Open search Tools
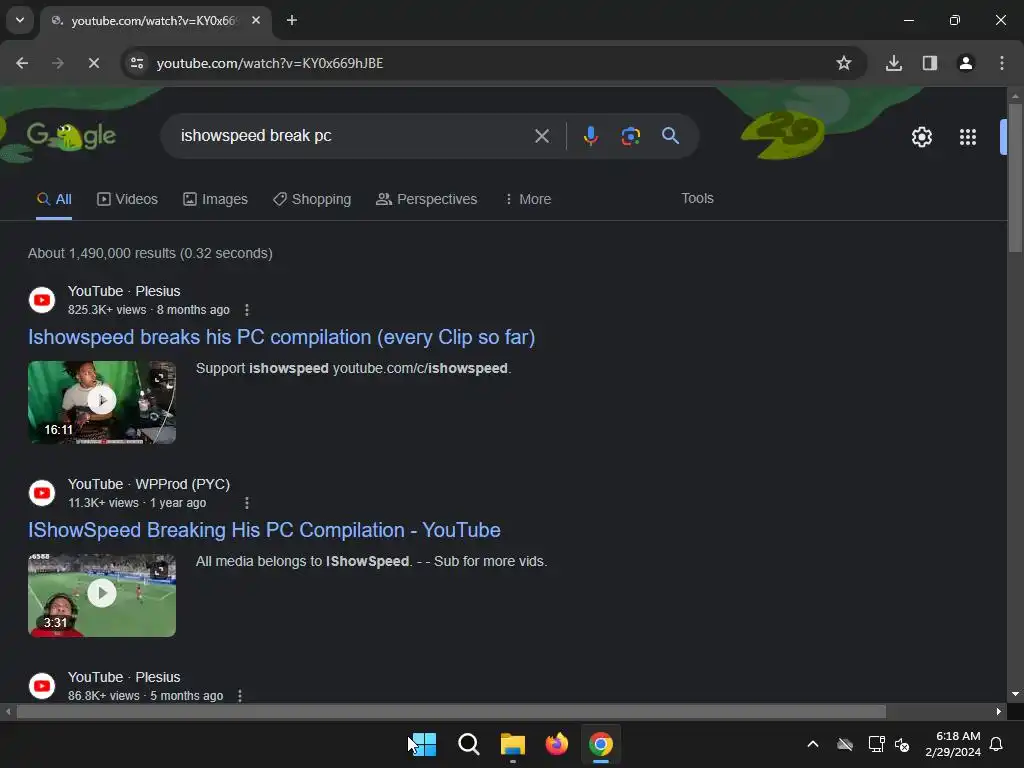Screen dimensions: 1024x768 697,199
